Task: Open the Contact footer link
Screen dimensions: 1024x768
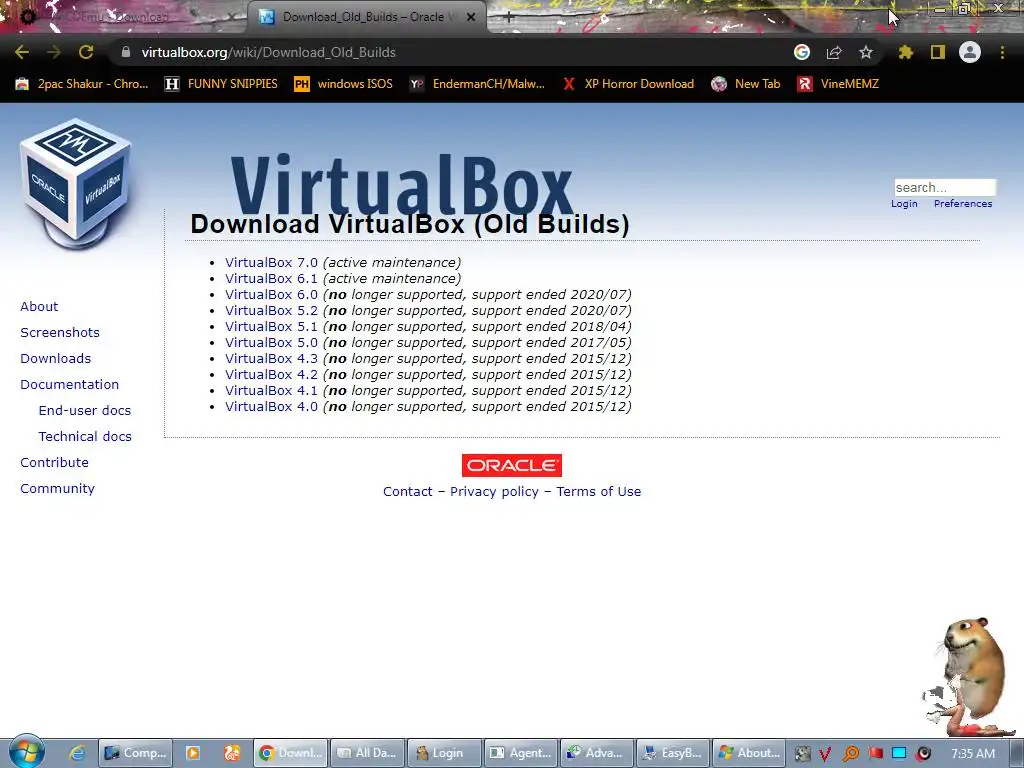Action: point(408,492)
